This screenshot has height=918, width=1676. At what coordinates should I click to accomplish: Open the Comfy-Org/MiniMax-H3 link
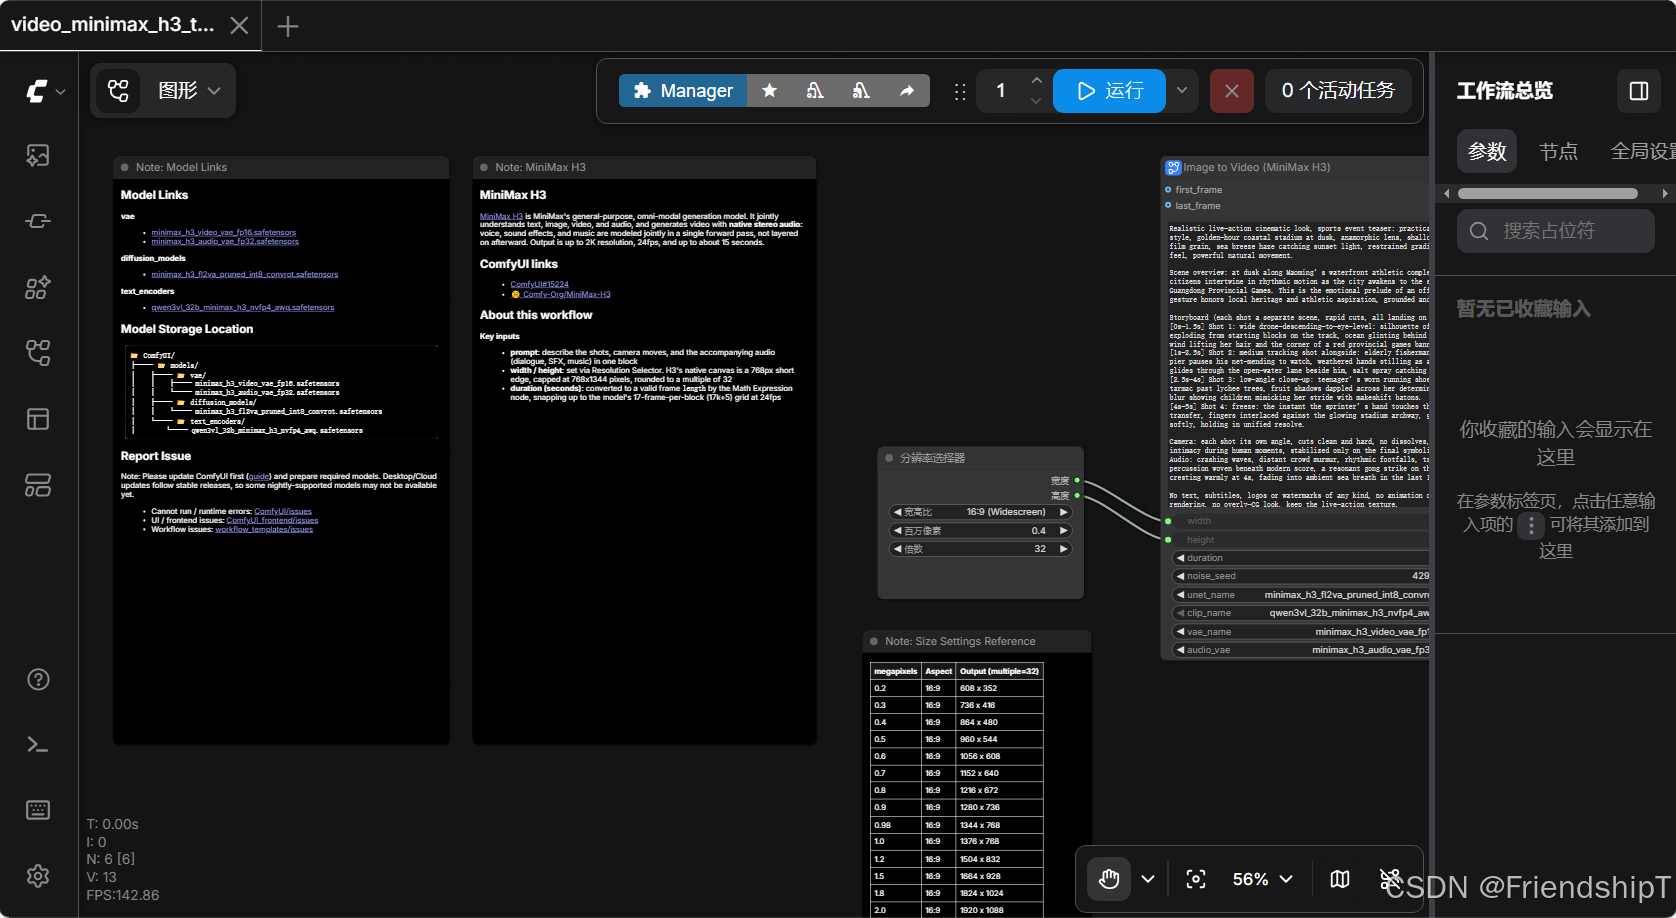[x=566, y=294]
